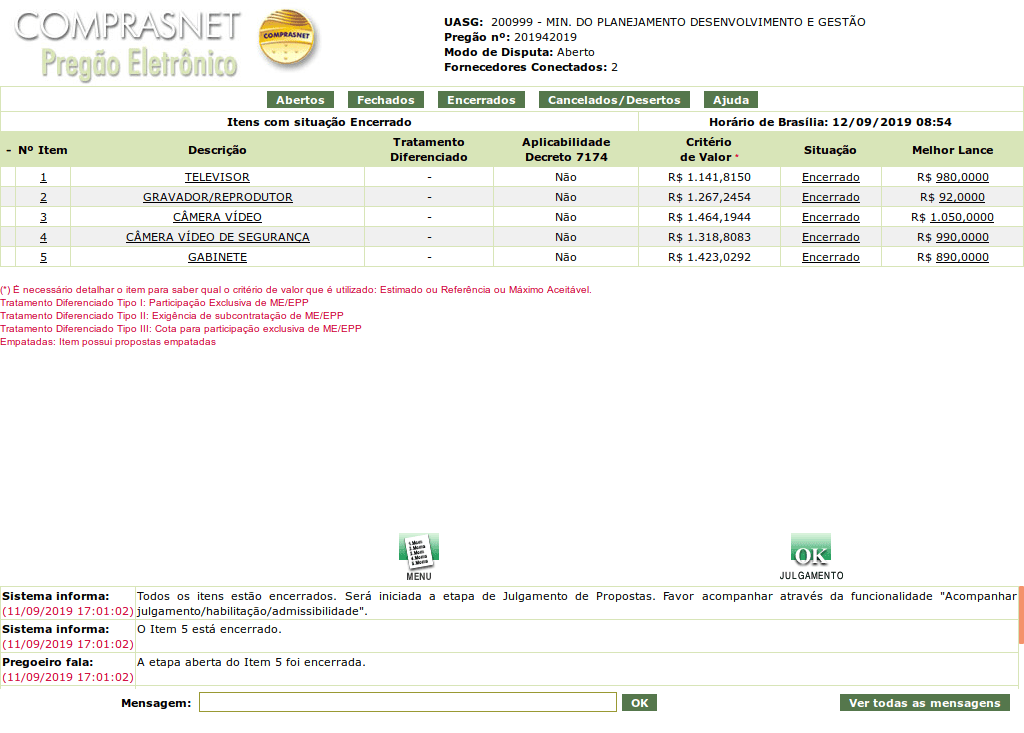This screenshot has height=733, width=1024.
Task: Click message 'A etapa aberta do Item 5 foi encerrada.'
Action: pos(251,662)
